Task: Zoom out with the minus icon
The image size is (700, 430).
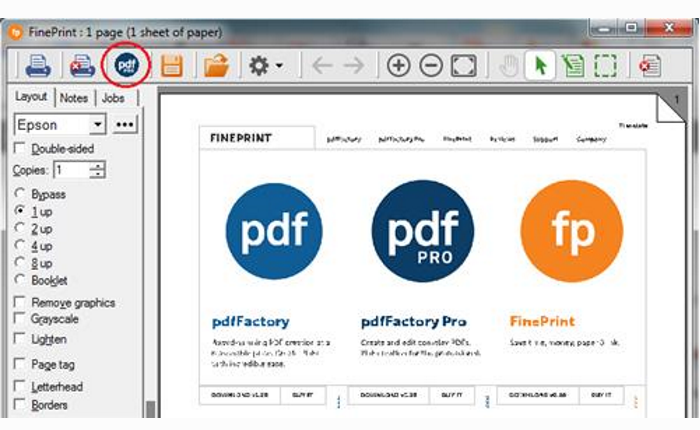Action: (431, 66)
